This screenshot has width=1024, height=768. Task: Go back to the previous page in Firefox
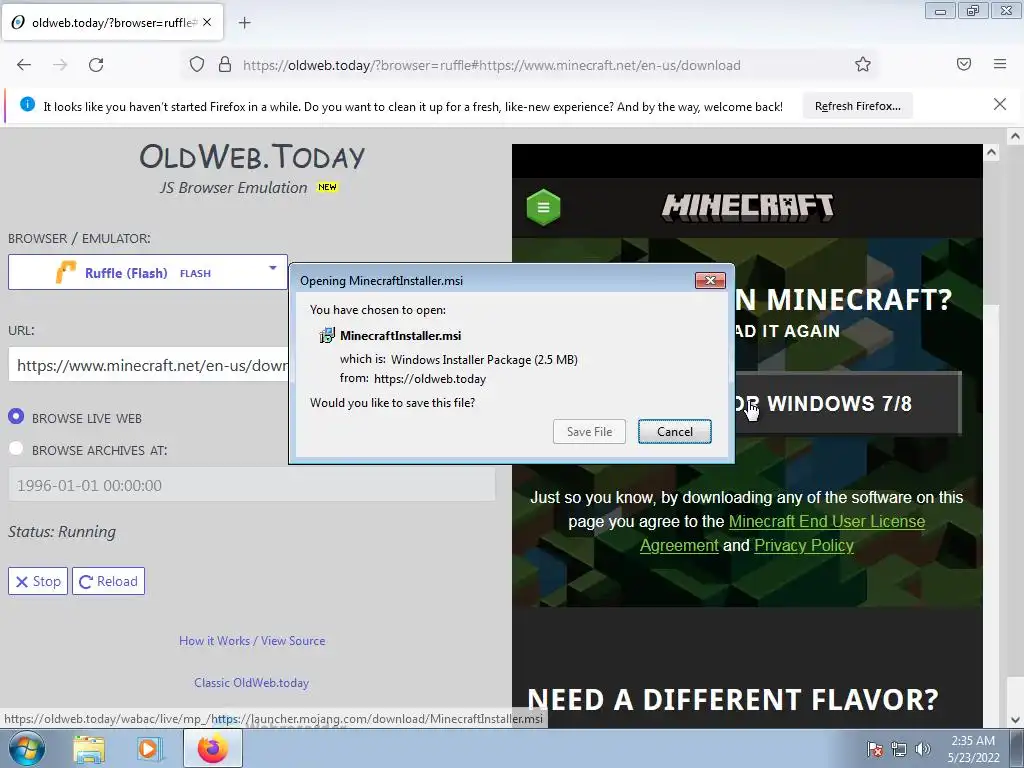(x=24, y=65)
